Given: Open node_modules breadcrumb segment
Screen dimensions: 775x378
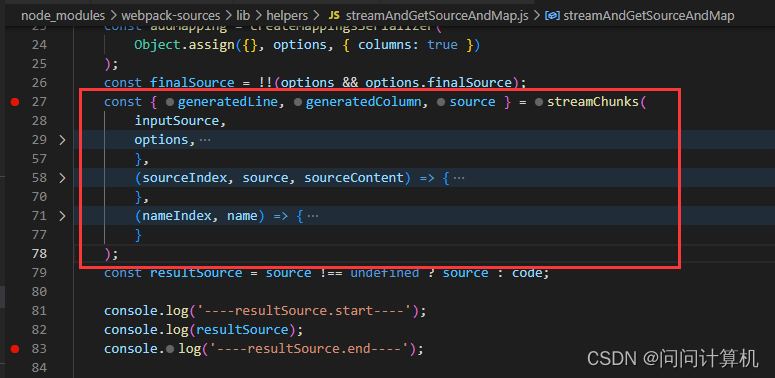Looking at the screenshot, I should click(63, 16).
